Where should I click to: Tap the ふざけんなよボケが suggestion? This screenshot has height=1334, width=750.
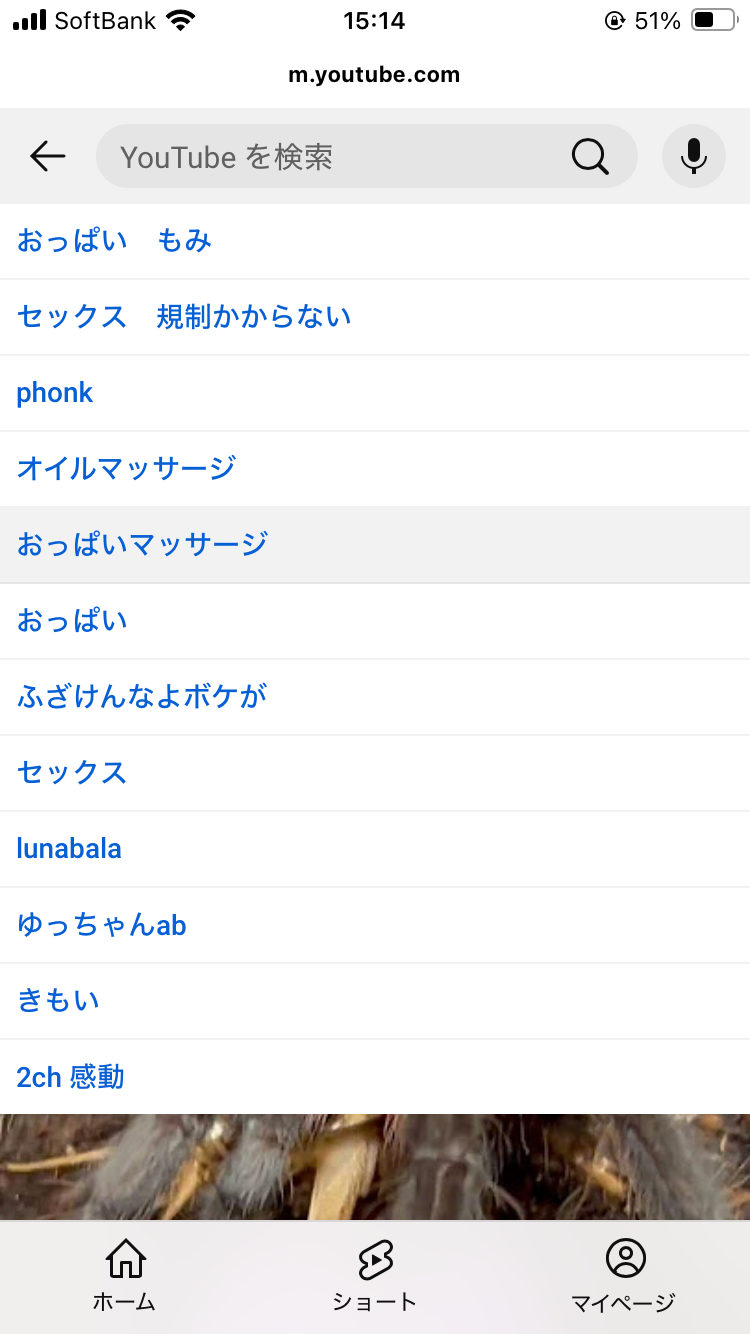click(x=142, y=697)
